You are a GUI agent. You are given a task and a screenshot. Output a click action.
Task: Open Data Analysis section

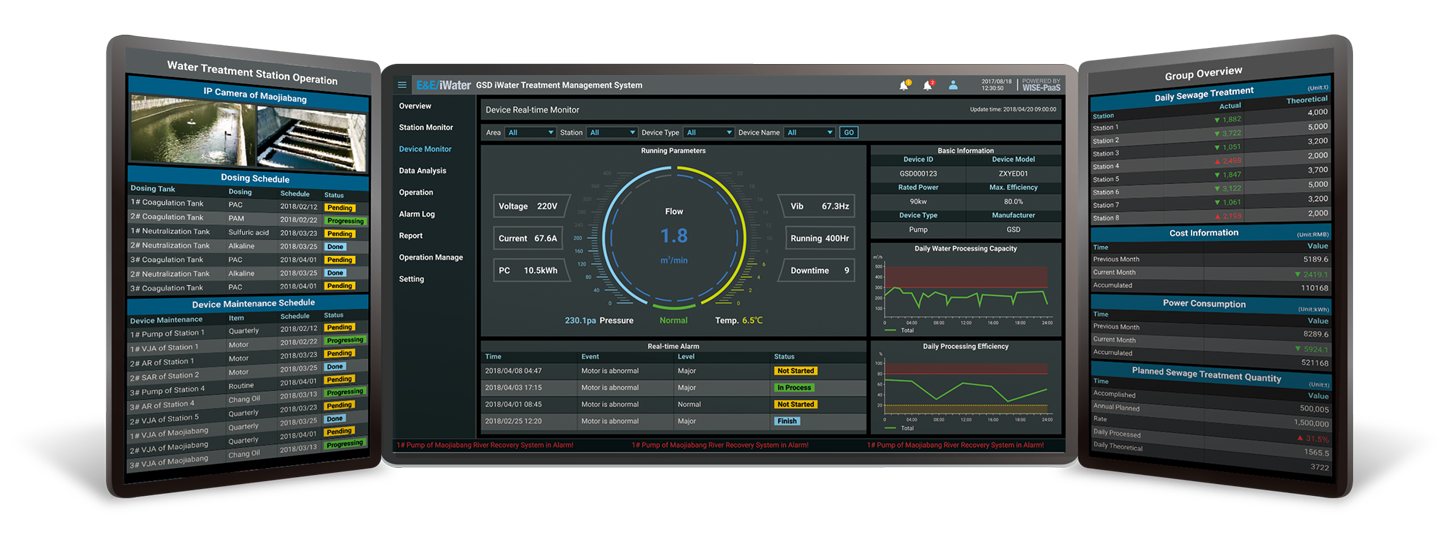[423, 171]
